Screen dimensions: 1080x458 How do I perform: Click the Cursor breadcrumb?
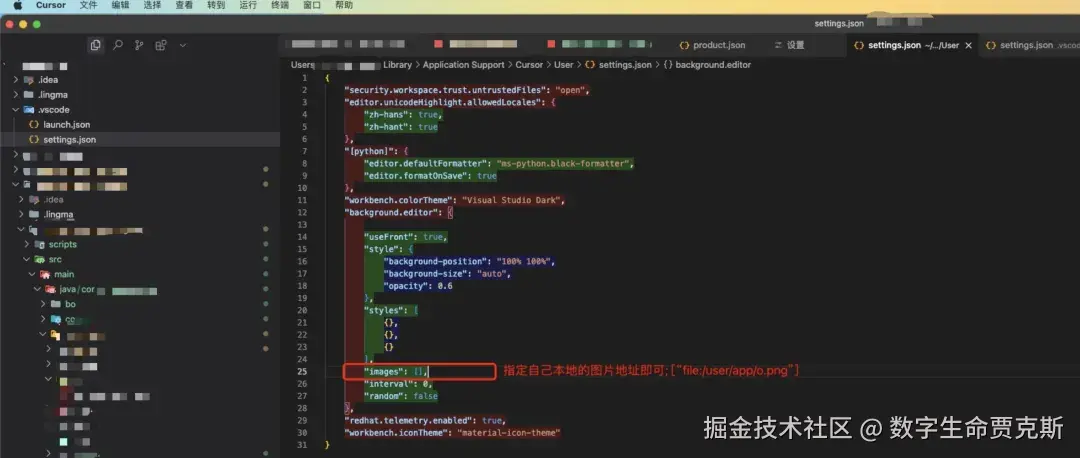click(x=529, y=65)
